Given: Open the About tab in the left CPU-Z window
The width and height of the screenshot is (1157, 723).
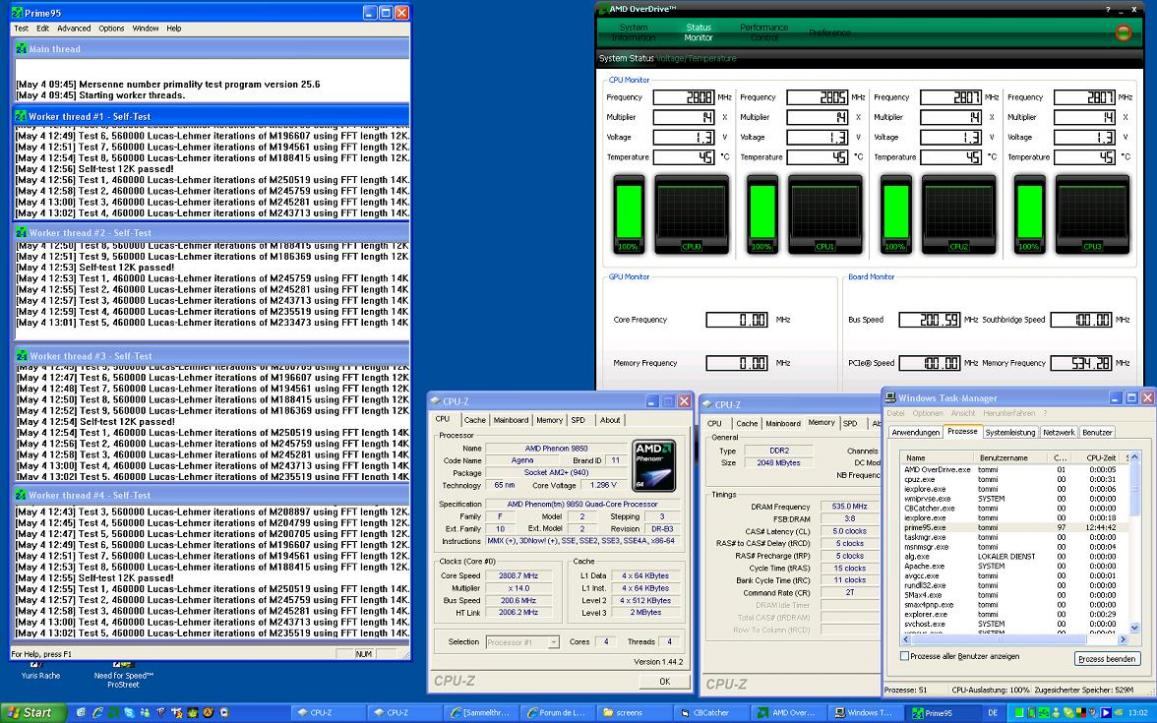Looking at the screenshot, I should tap(609, 420).
